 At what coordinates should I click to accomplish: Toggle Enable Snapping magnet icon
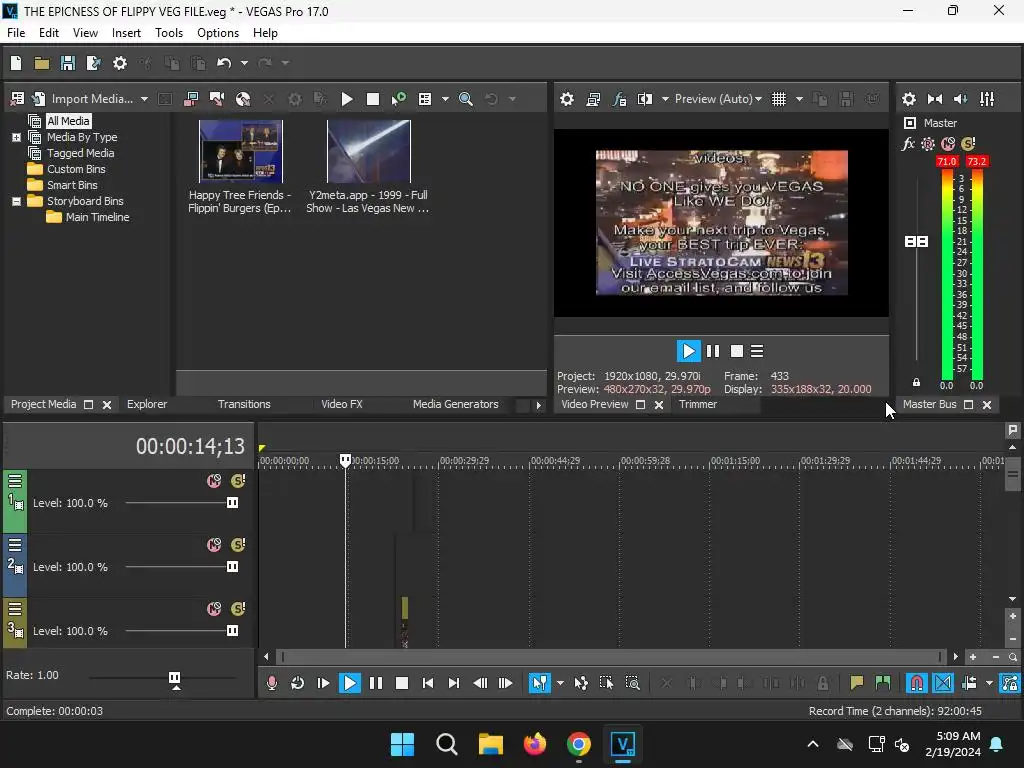click(x=916, y=683)
